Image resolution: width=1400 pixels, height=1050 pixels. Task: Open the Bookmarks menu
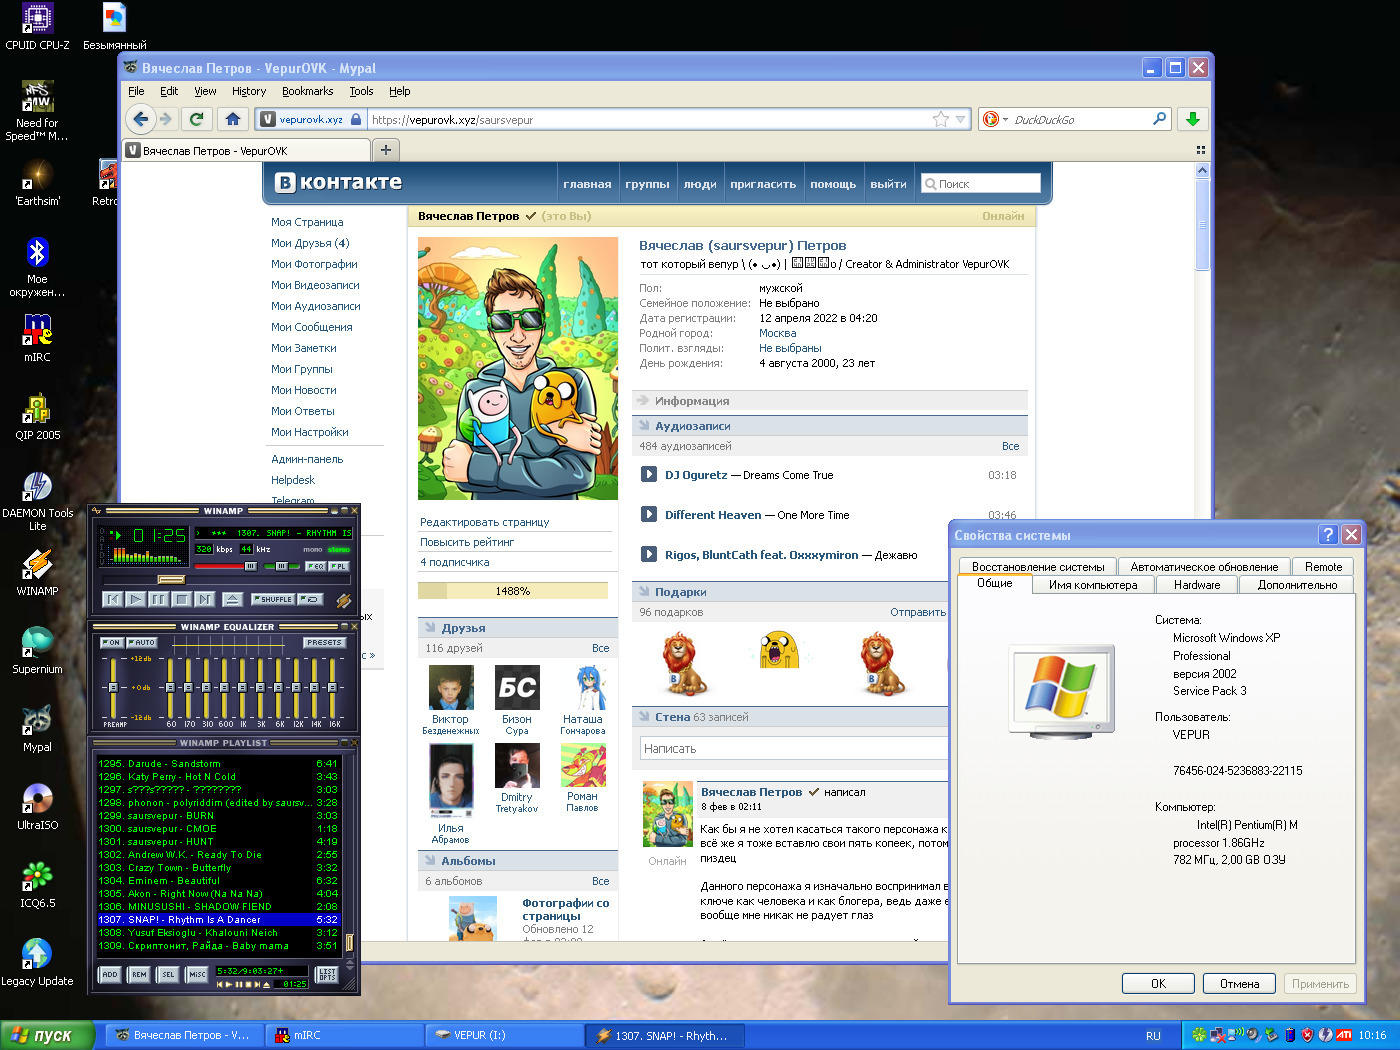307,91
